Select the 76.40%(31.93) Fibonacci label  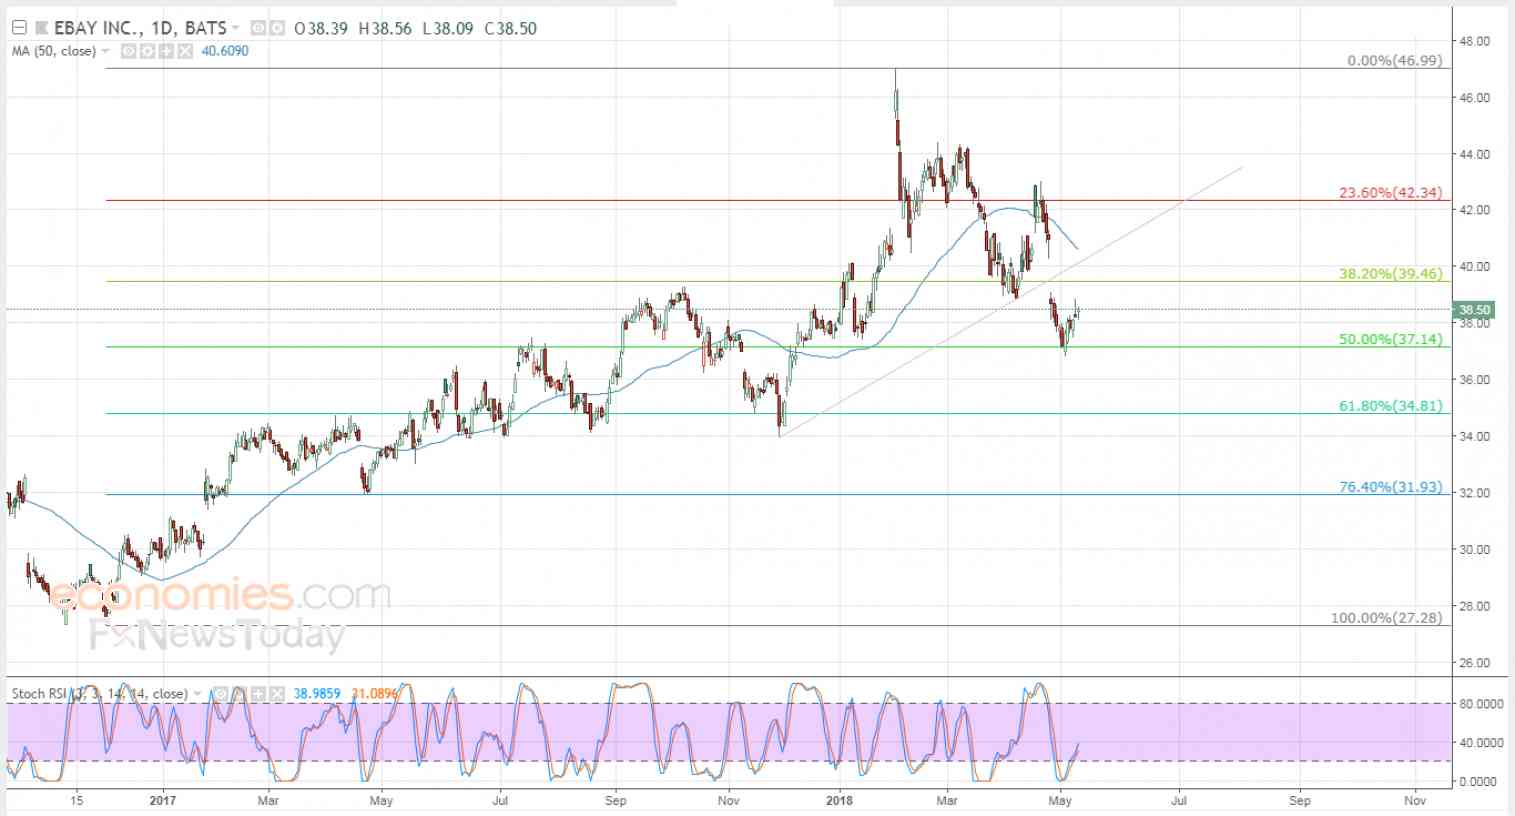1390,487
